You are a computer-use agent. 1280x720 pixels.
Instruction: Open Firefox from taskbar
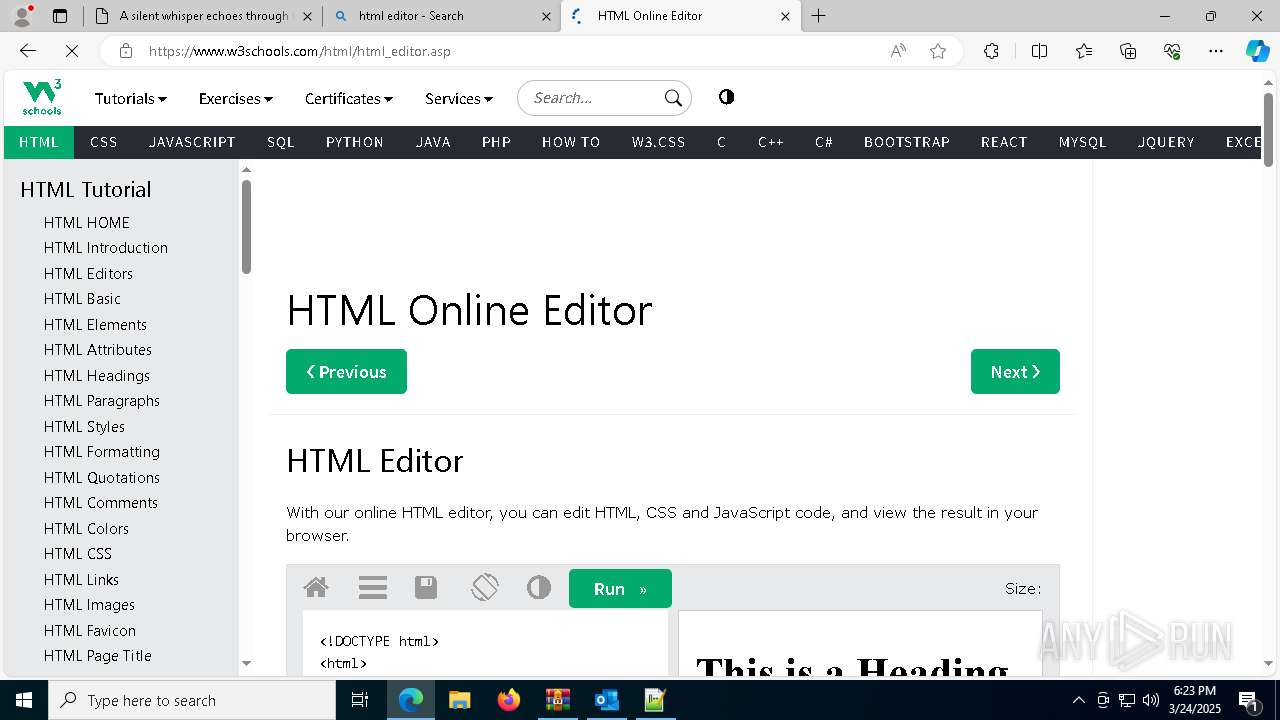(x=509, y=700)
